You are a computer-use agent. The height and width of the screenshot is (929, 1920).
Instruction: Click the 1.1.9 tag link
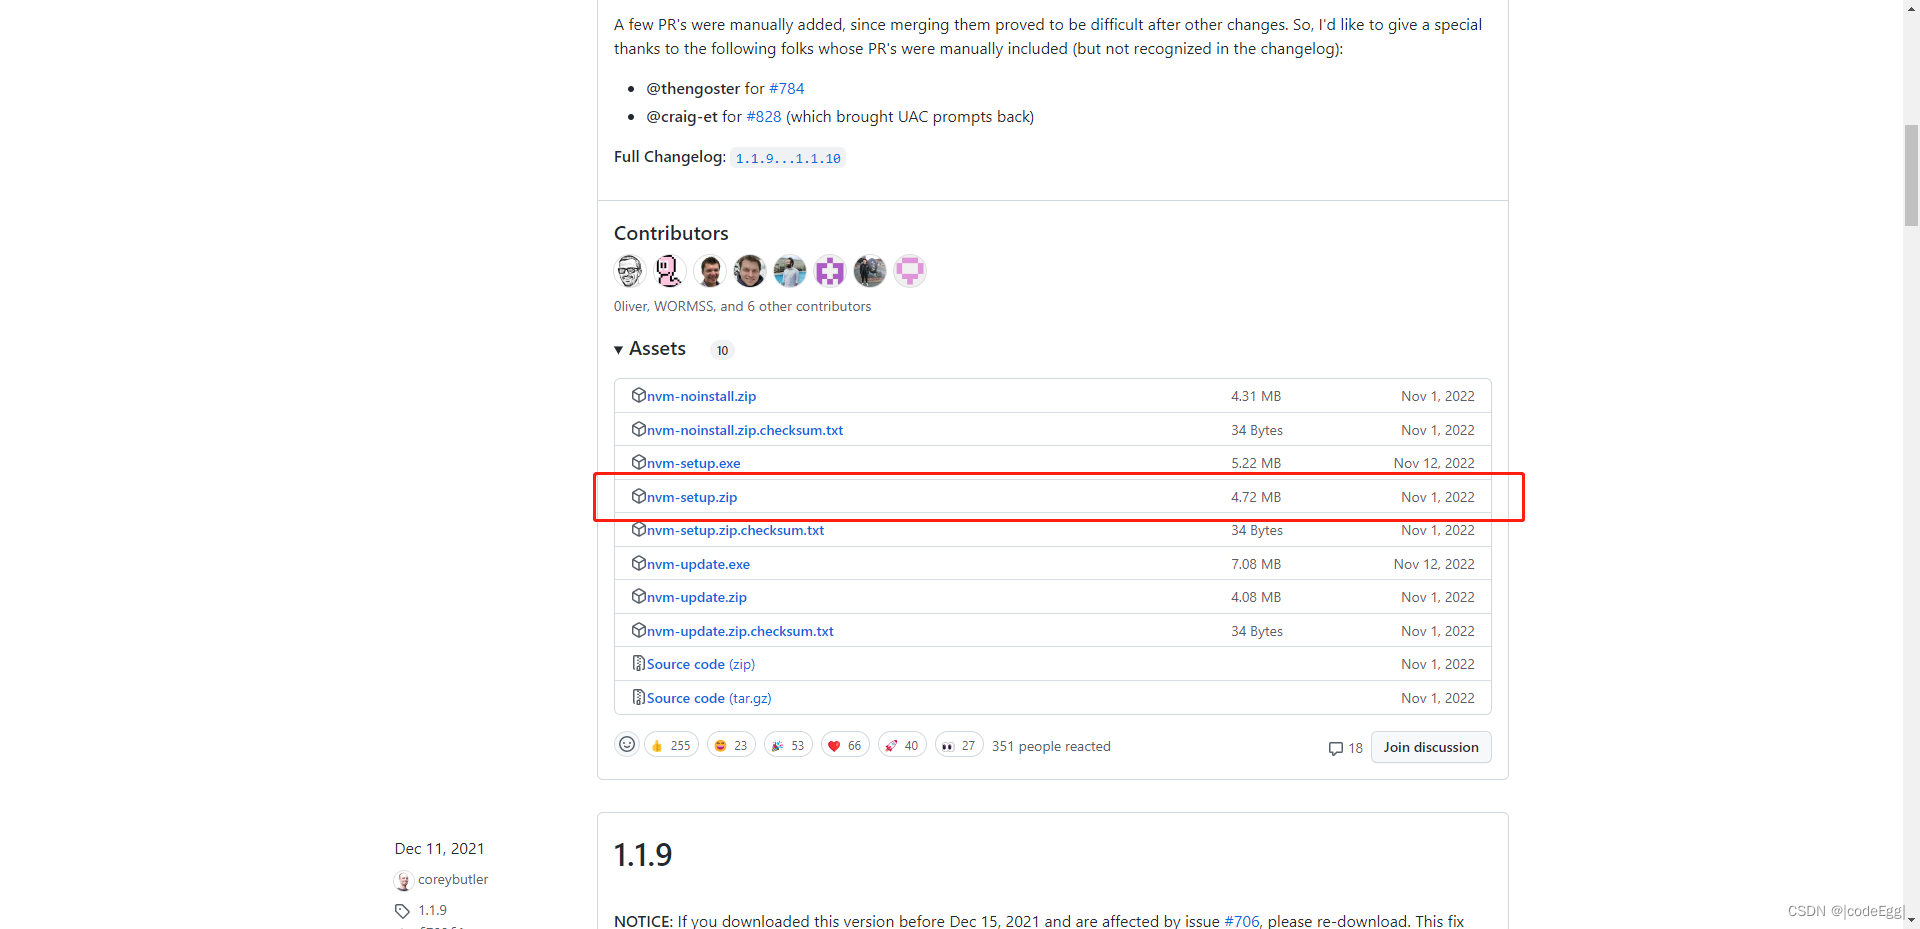tap(432, 910)
